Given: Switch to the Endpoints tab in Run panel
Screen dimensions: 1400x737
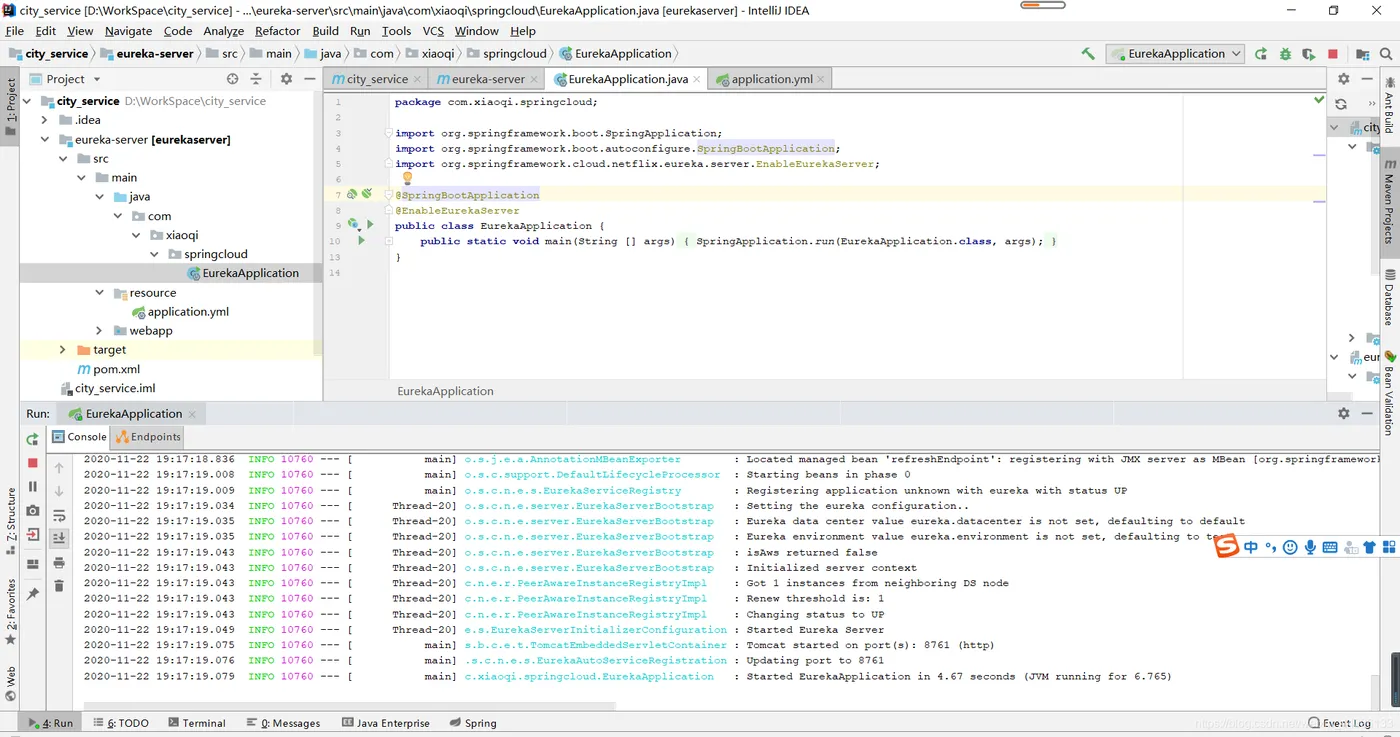Looking at the screenshot, I should [x=148, y=437].
